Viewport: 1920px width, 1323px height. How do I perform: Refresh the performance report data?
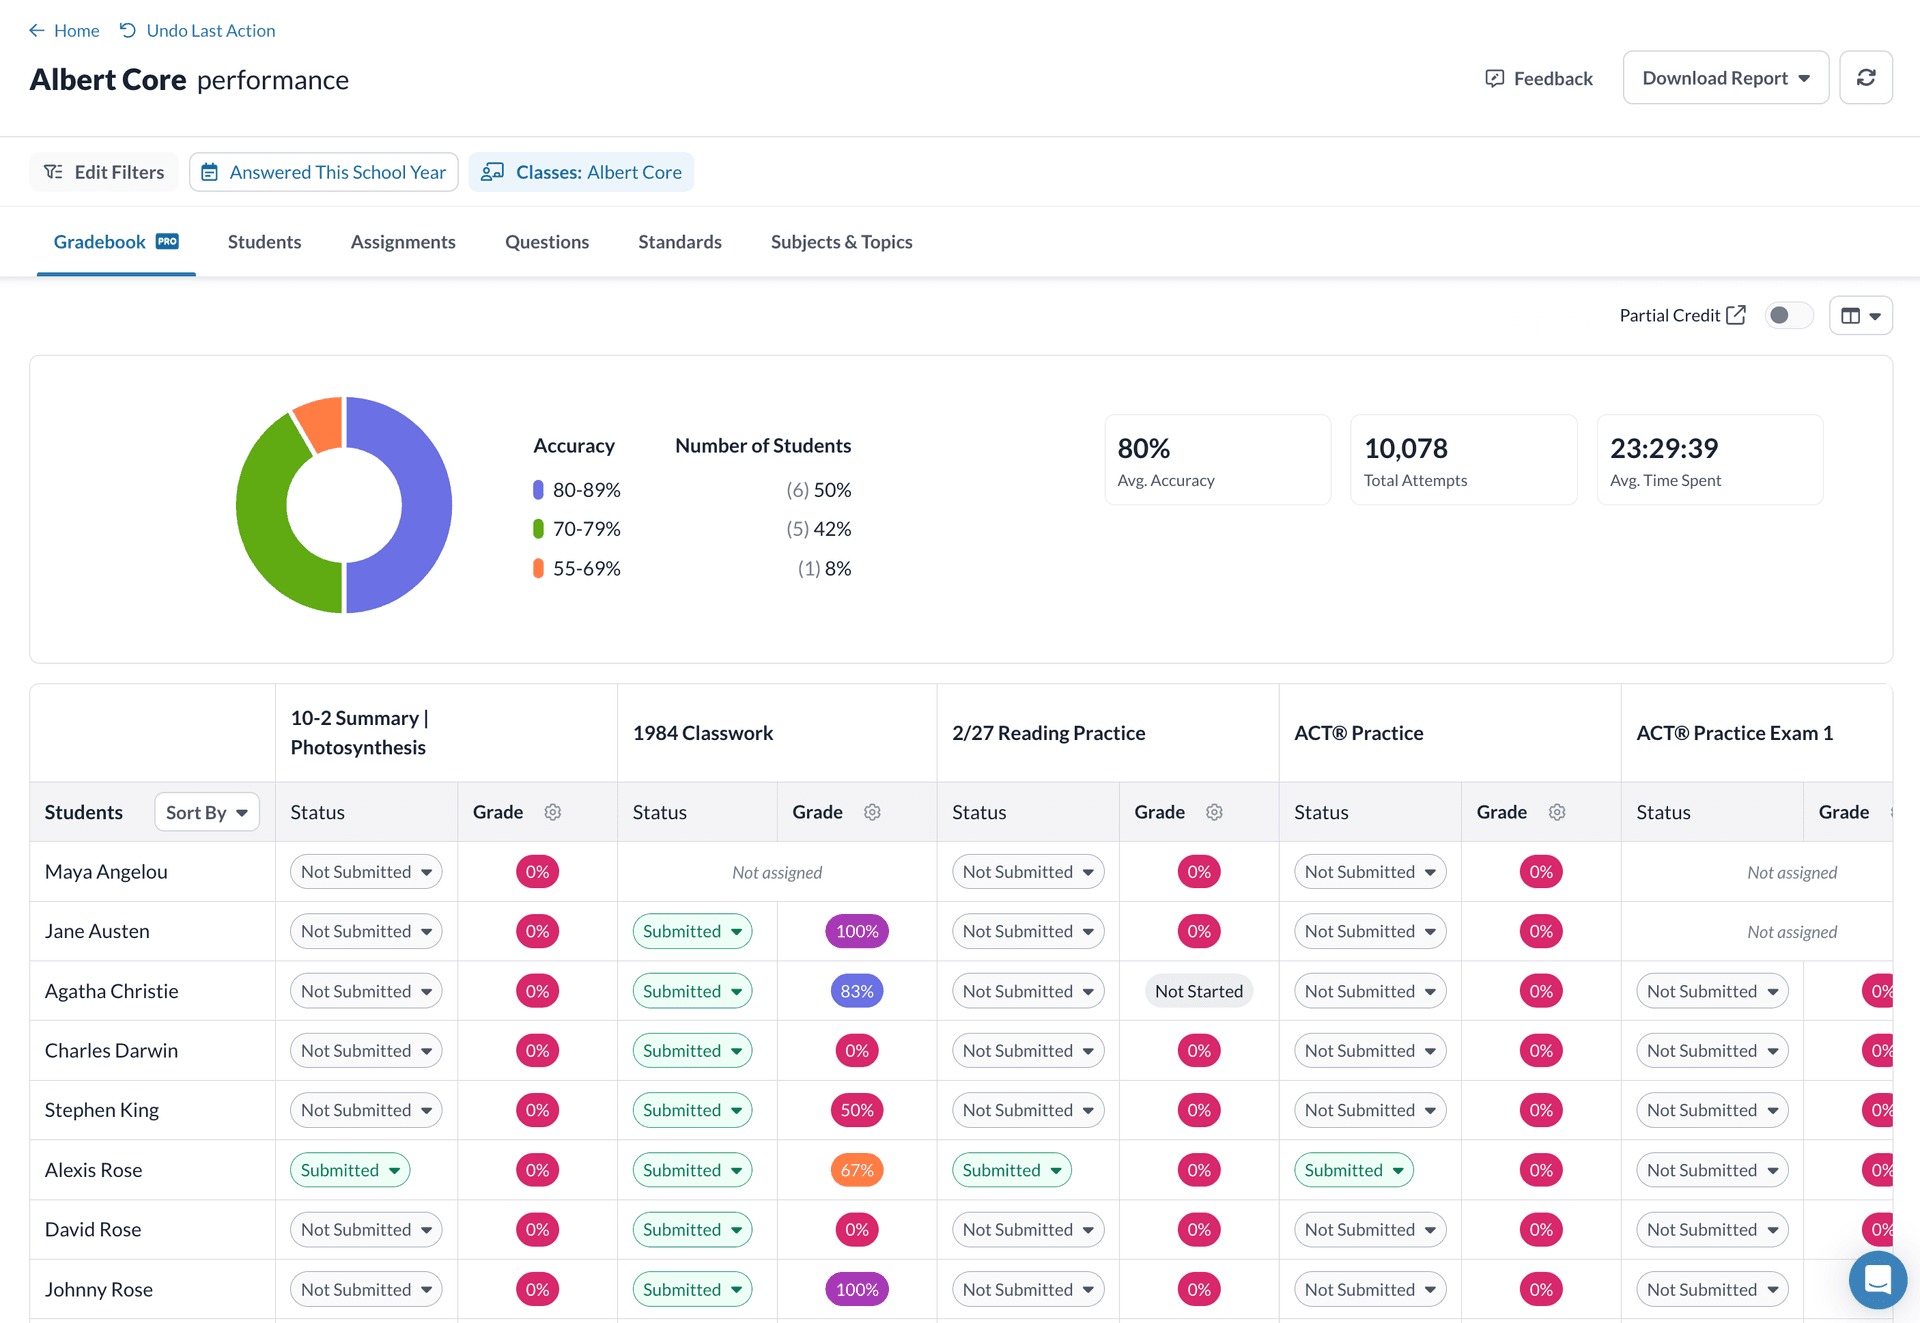click(1866, 77)
